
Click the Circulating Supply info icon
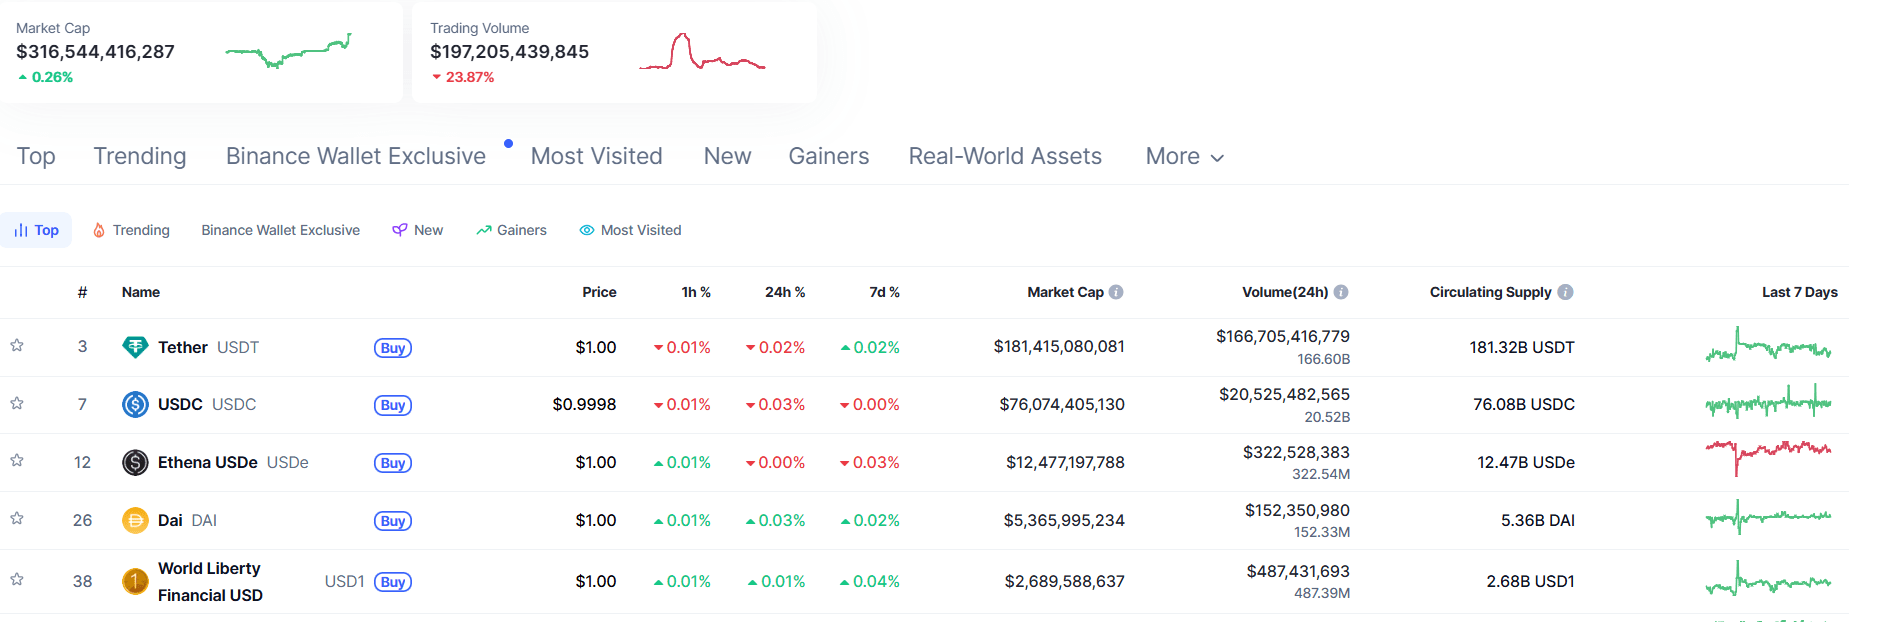1565,292
